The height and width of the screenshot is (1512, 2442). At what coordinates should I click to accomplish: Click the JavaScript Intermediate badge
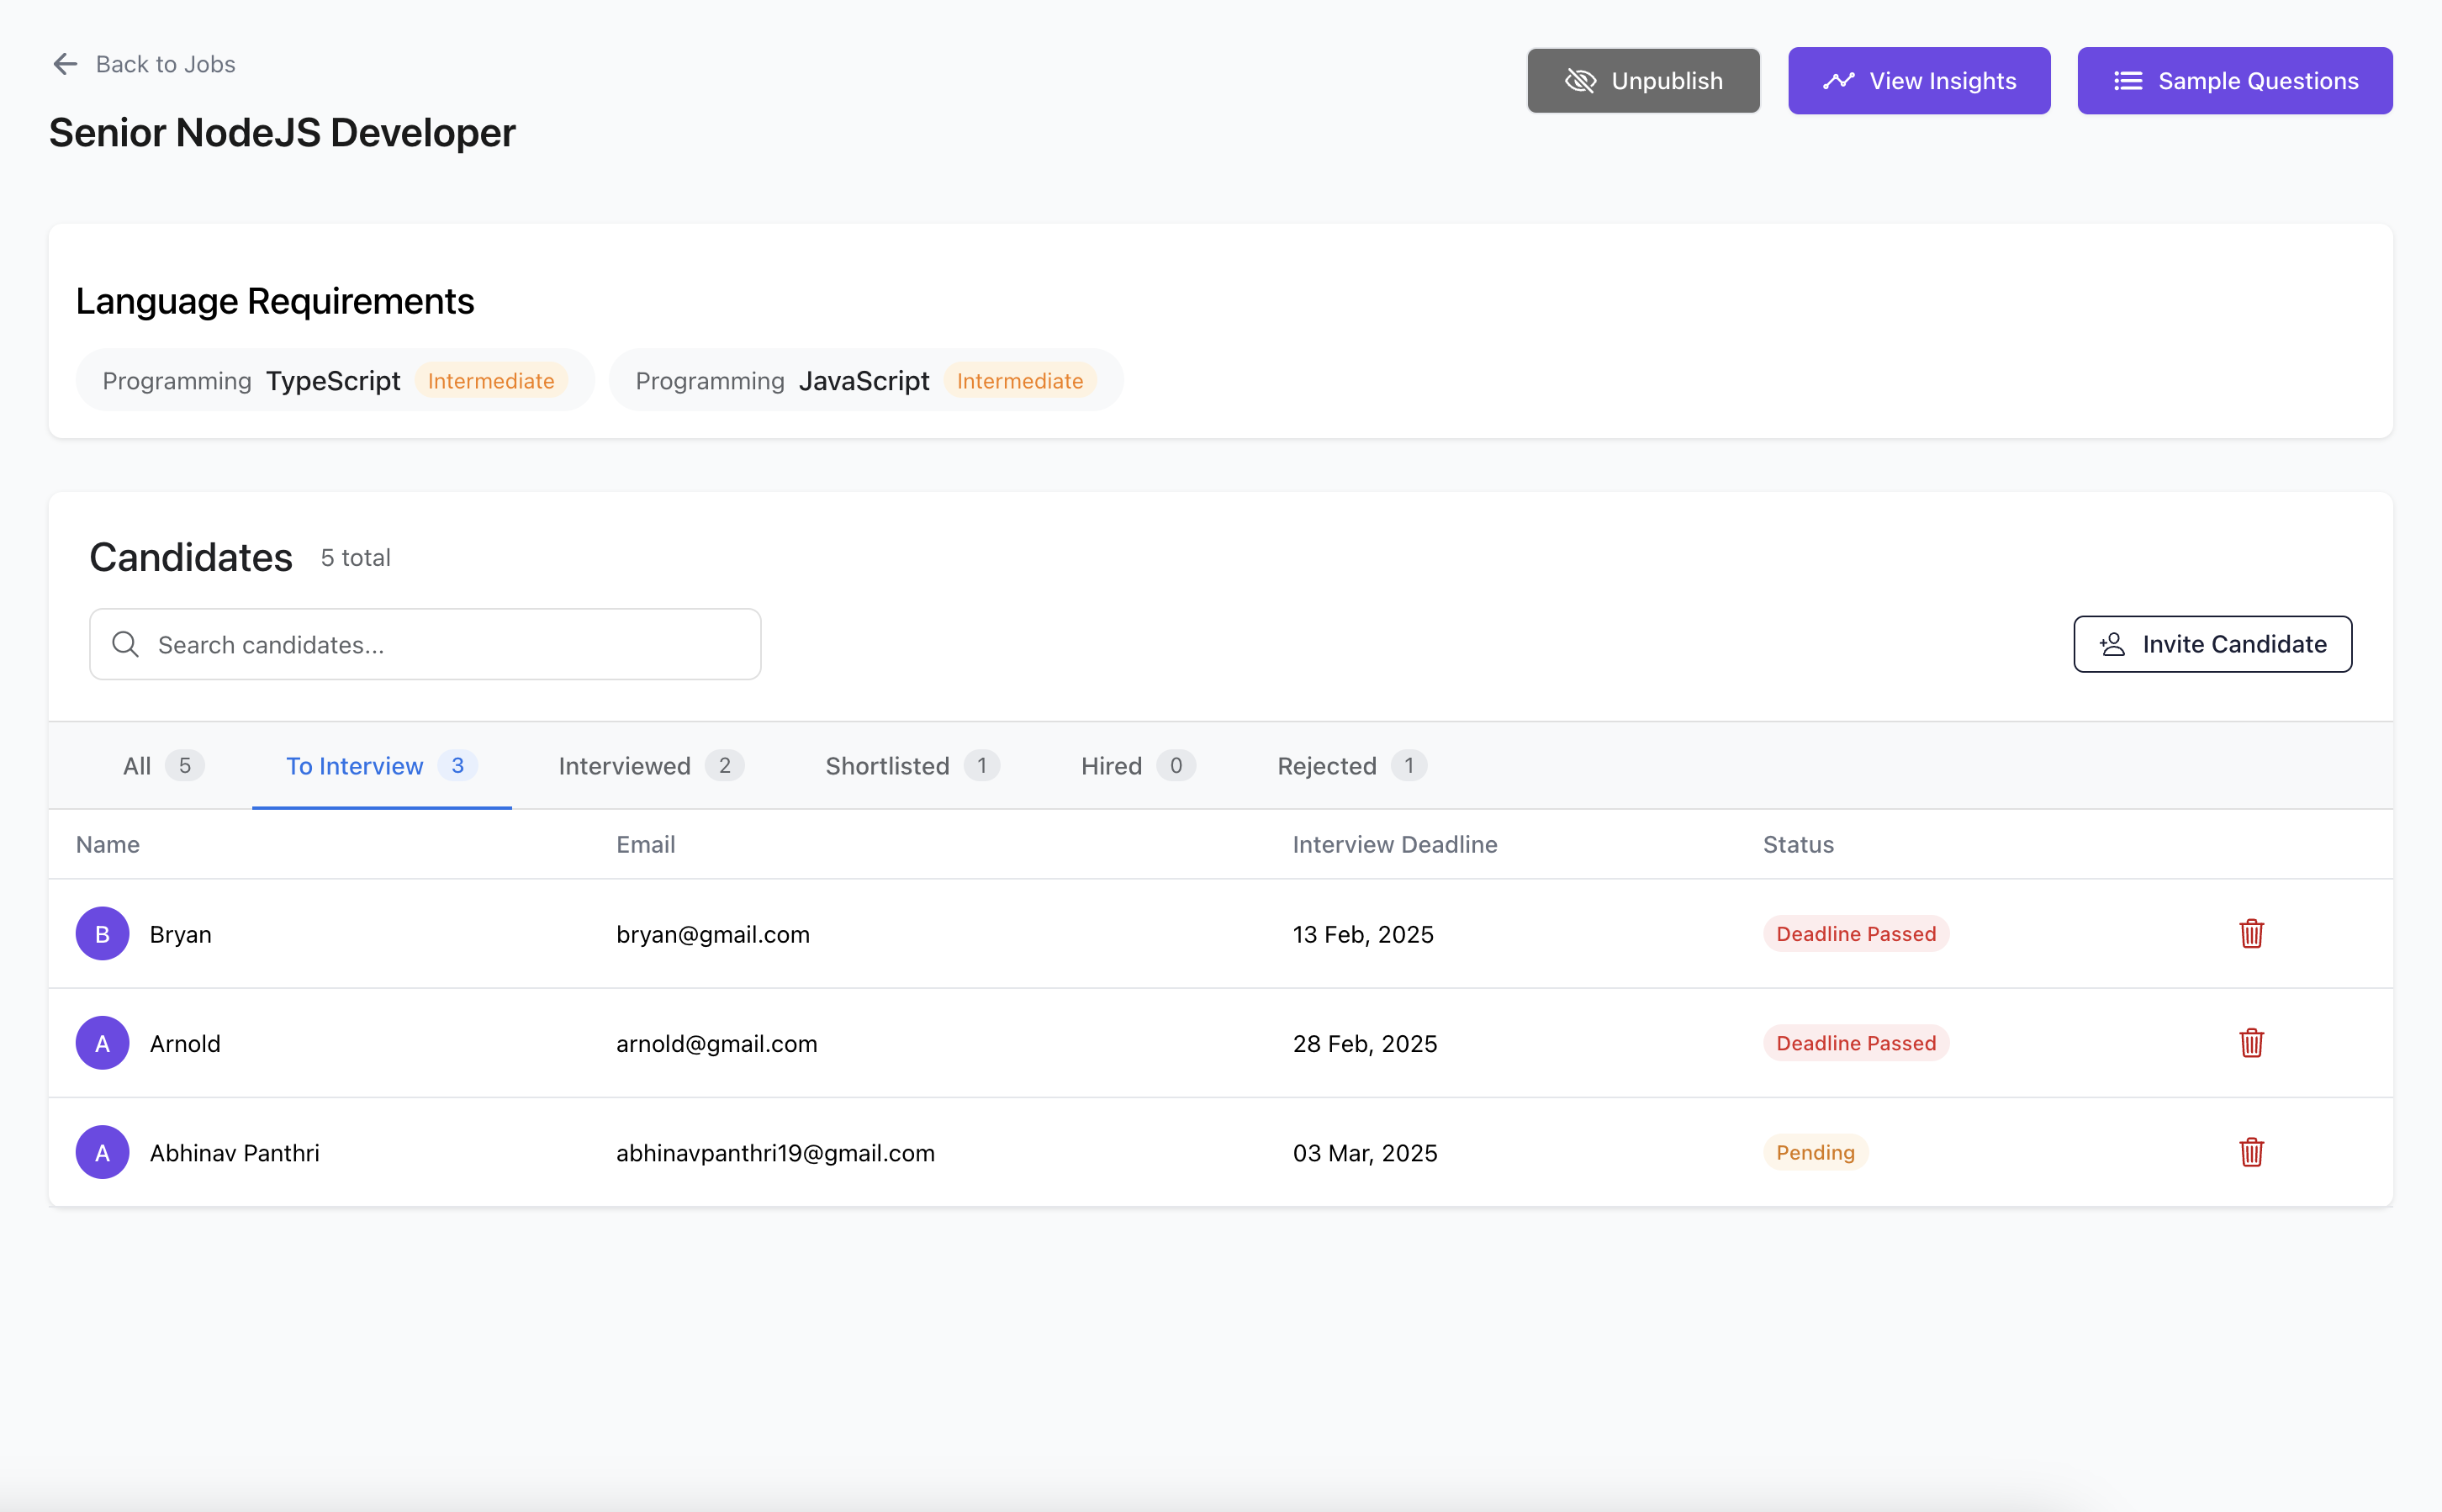[1020, 381]
